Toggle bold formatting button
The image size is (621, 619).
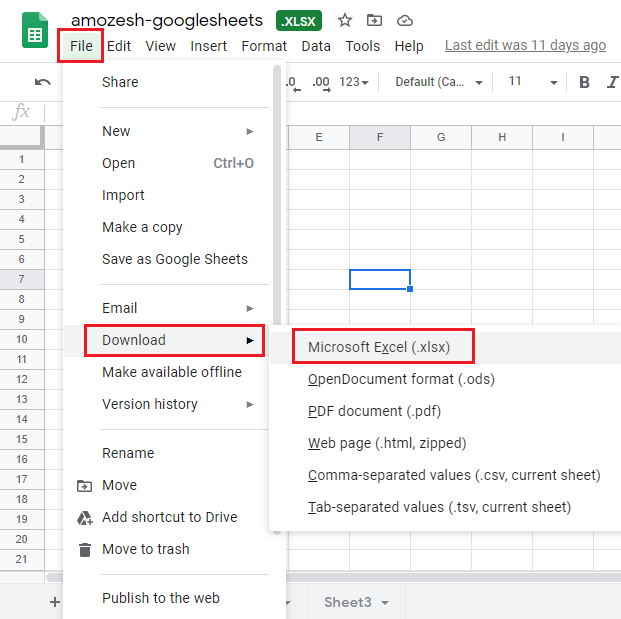585,82
